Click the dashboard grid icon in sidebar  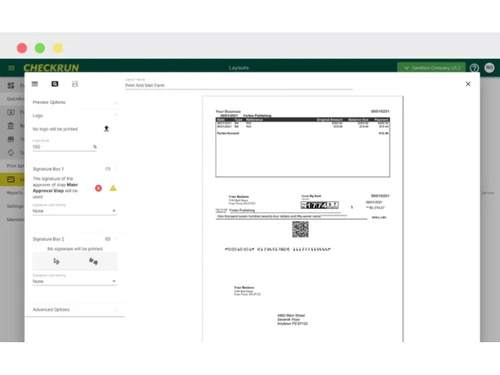click(11, 86)
